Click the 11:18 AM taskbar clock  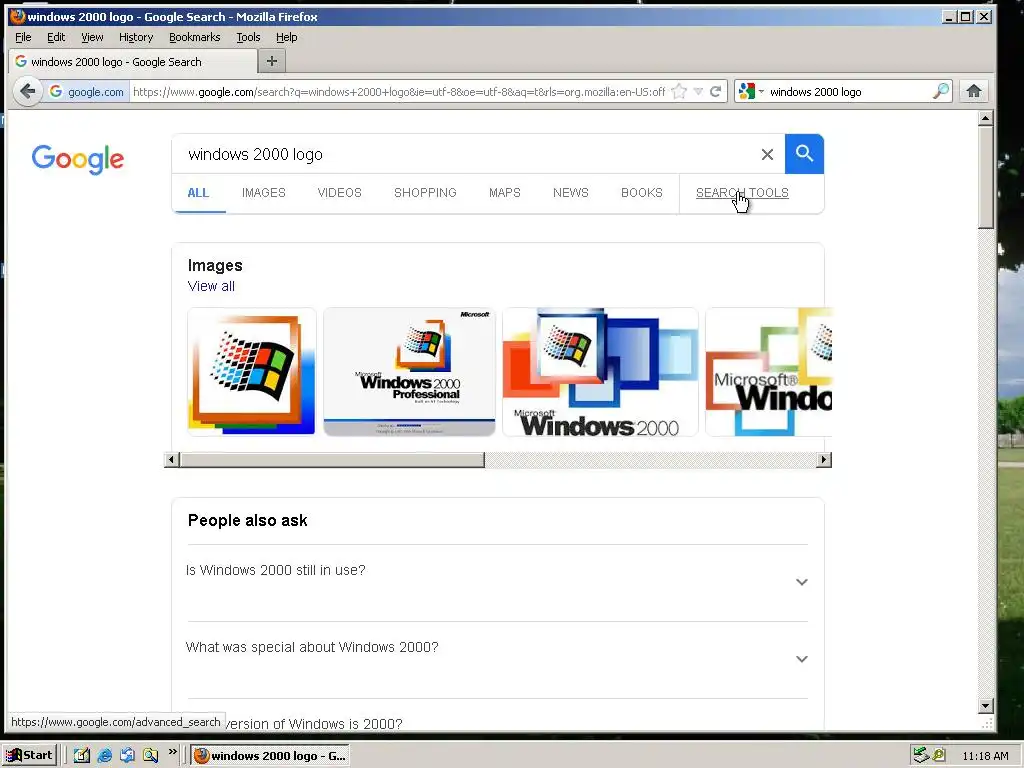tap(985, 756)
